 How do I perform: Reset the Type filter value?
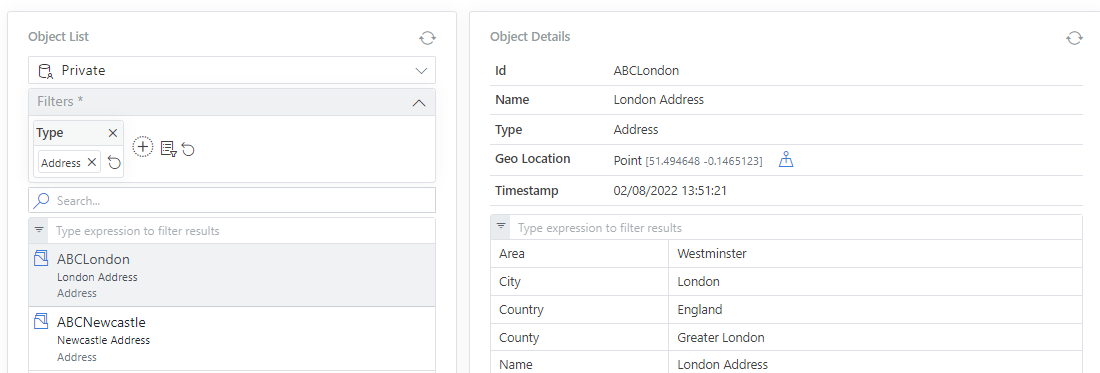pyautogui.click(x=114, y=163)
